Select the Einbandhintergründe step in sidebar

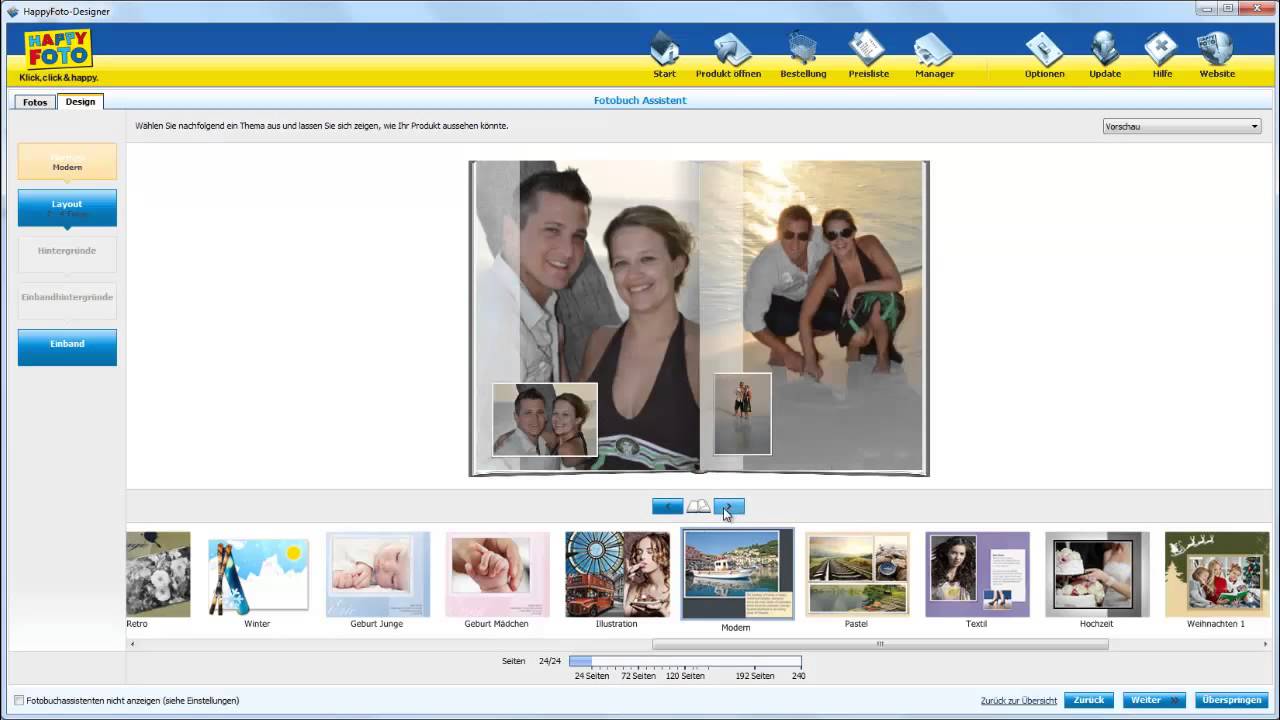click(x=67, y=301)
